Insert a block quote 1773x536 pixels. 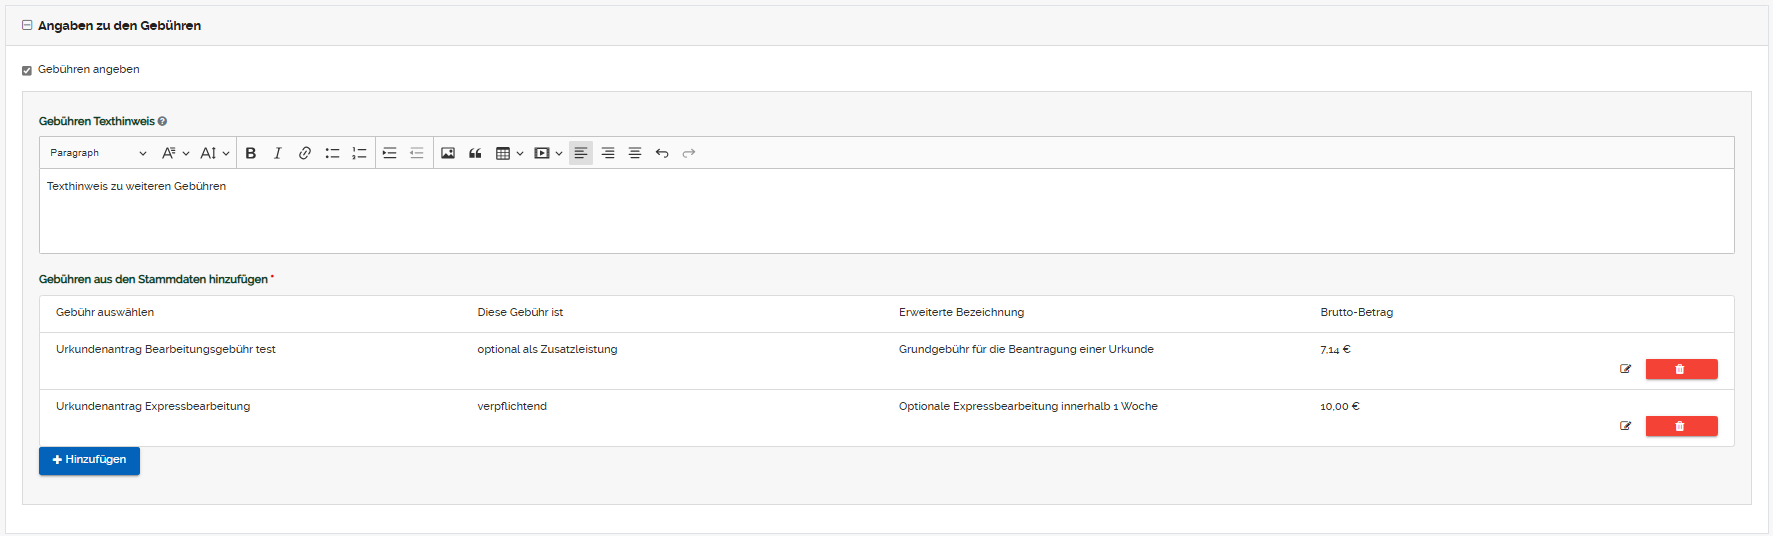(475, 153)
